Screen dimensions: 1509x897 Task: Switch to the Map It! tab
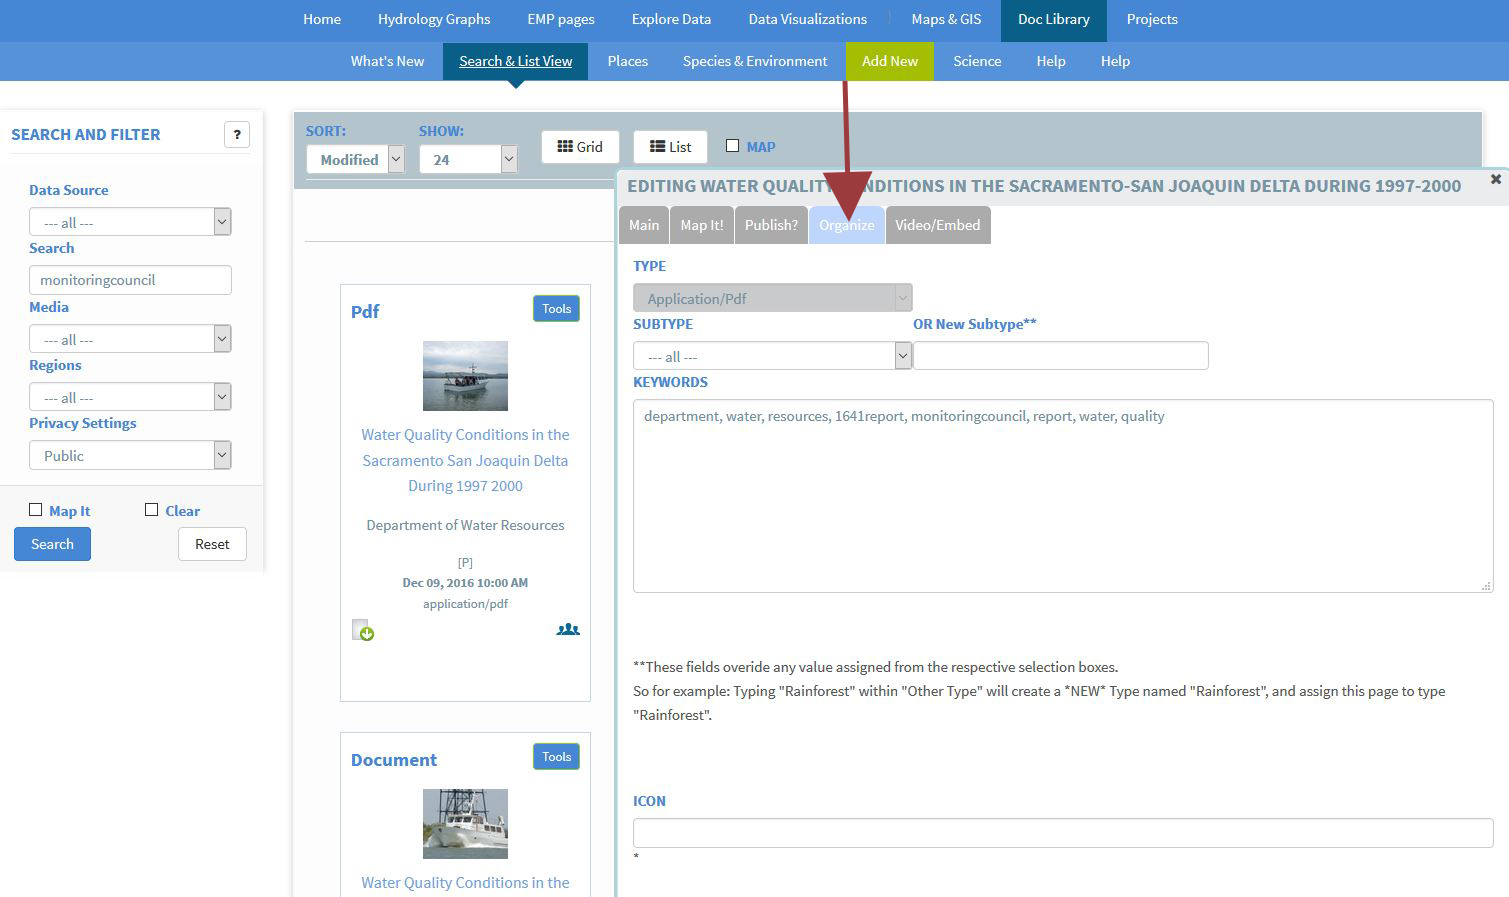pyautogui.click(x=701, y=225)
